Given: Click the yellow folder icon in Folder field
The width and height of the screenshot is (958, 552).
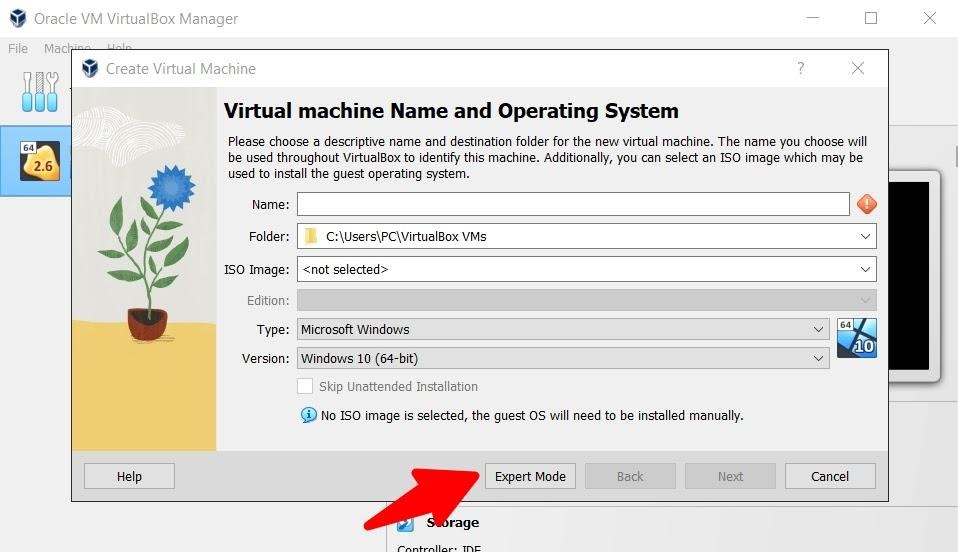Looking at the screenshot, I should [x=311, y=237].
